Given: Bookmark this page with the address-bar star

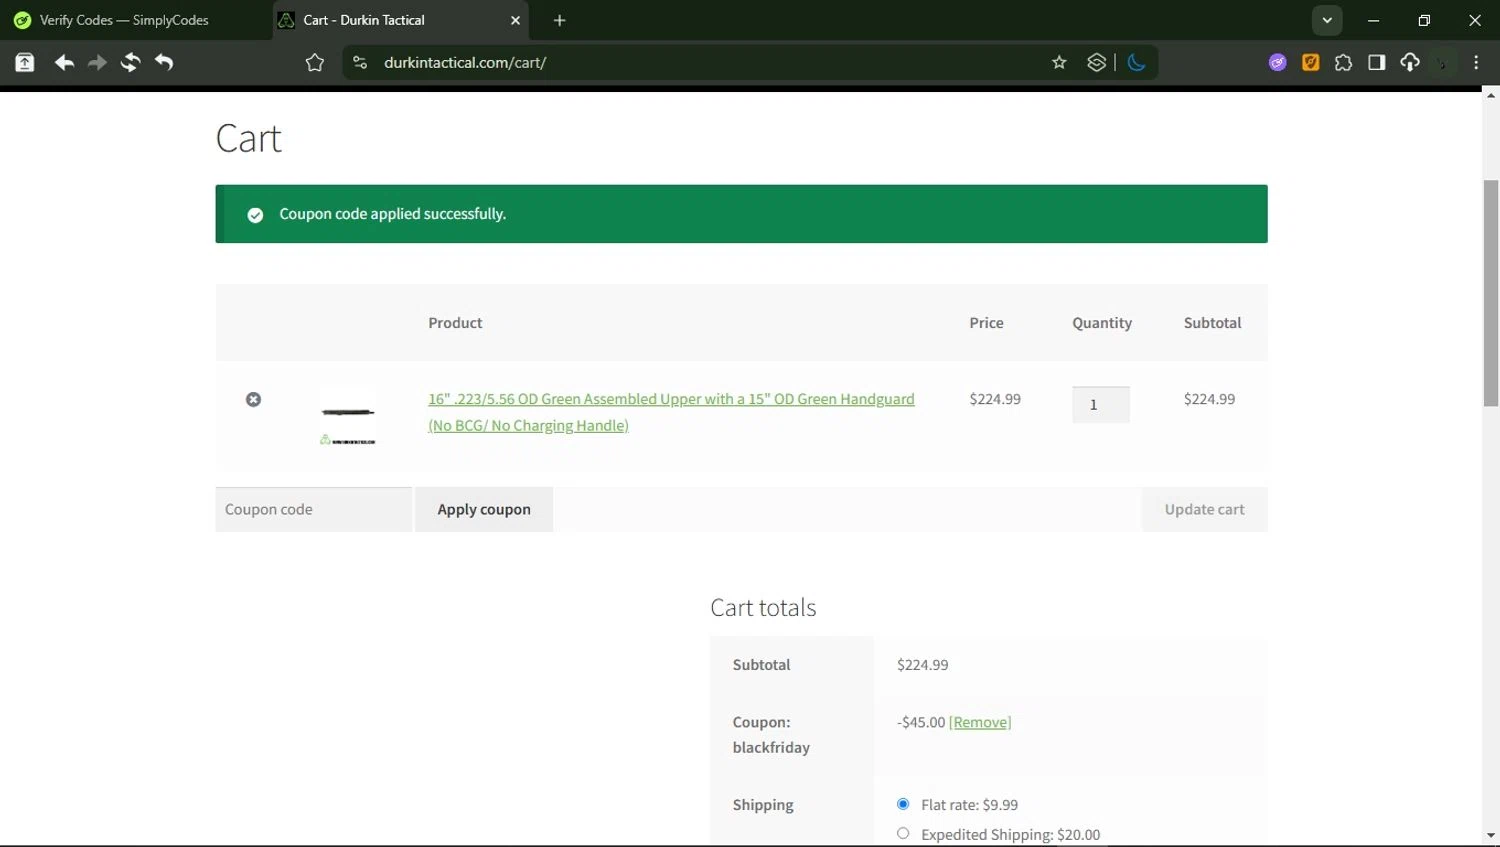Looking at the screenshot, I should 1059,62.
